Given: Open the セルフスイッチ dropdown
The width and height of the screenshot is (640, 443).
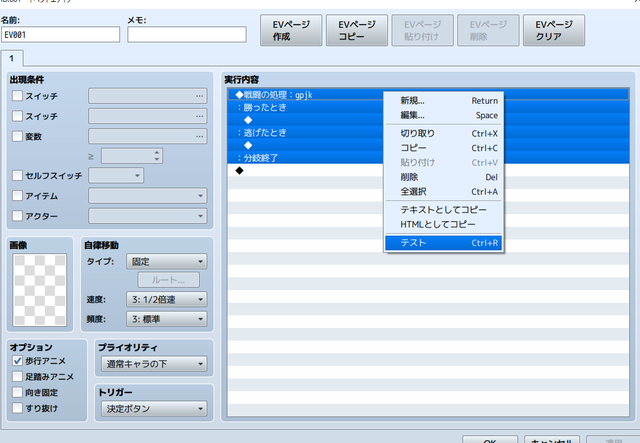Looking at the screenshot, I should (116, 176).
